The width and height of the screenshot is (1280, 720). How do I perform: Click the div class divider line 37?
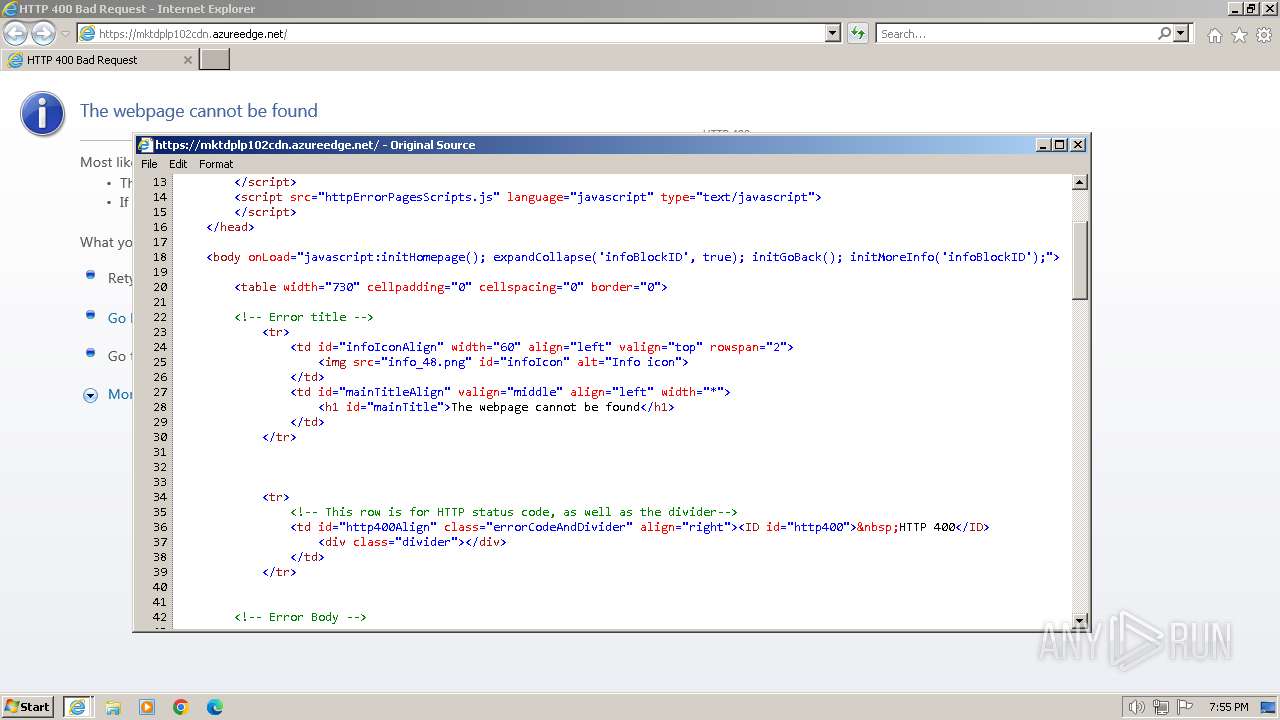(413, 542)
